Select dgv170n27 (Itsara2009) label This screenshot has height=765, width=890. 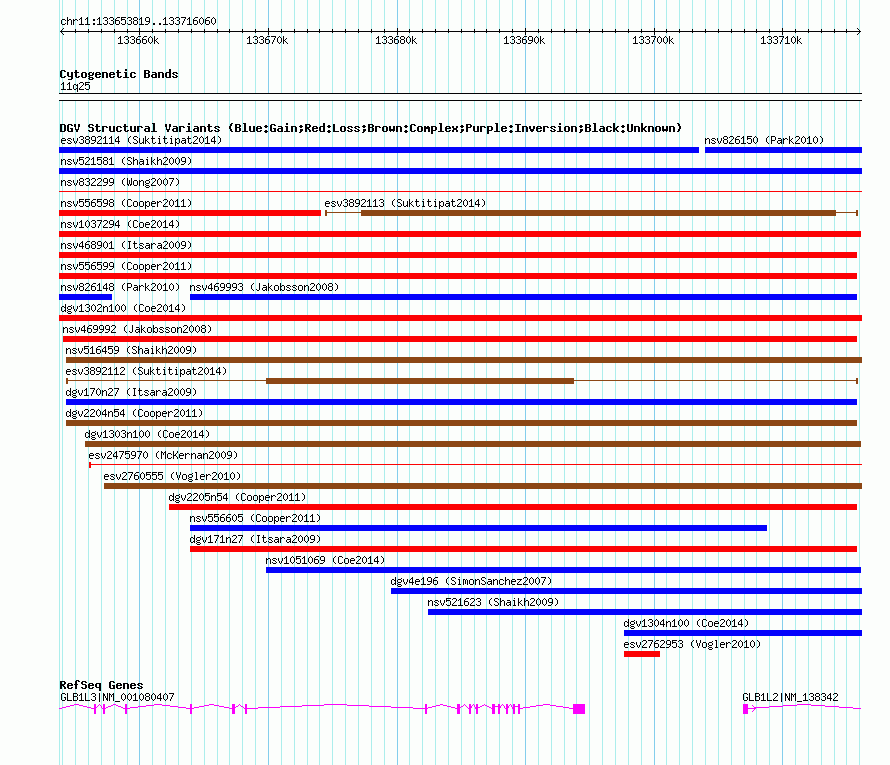[x=131, y=392]
